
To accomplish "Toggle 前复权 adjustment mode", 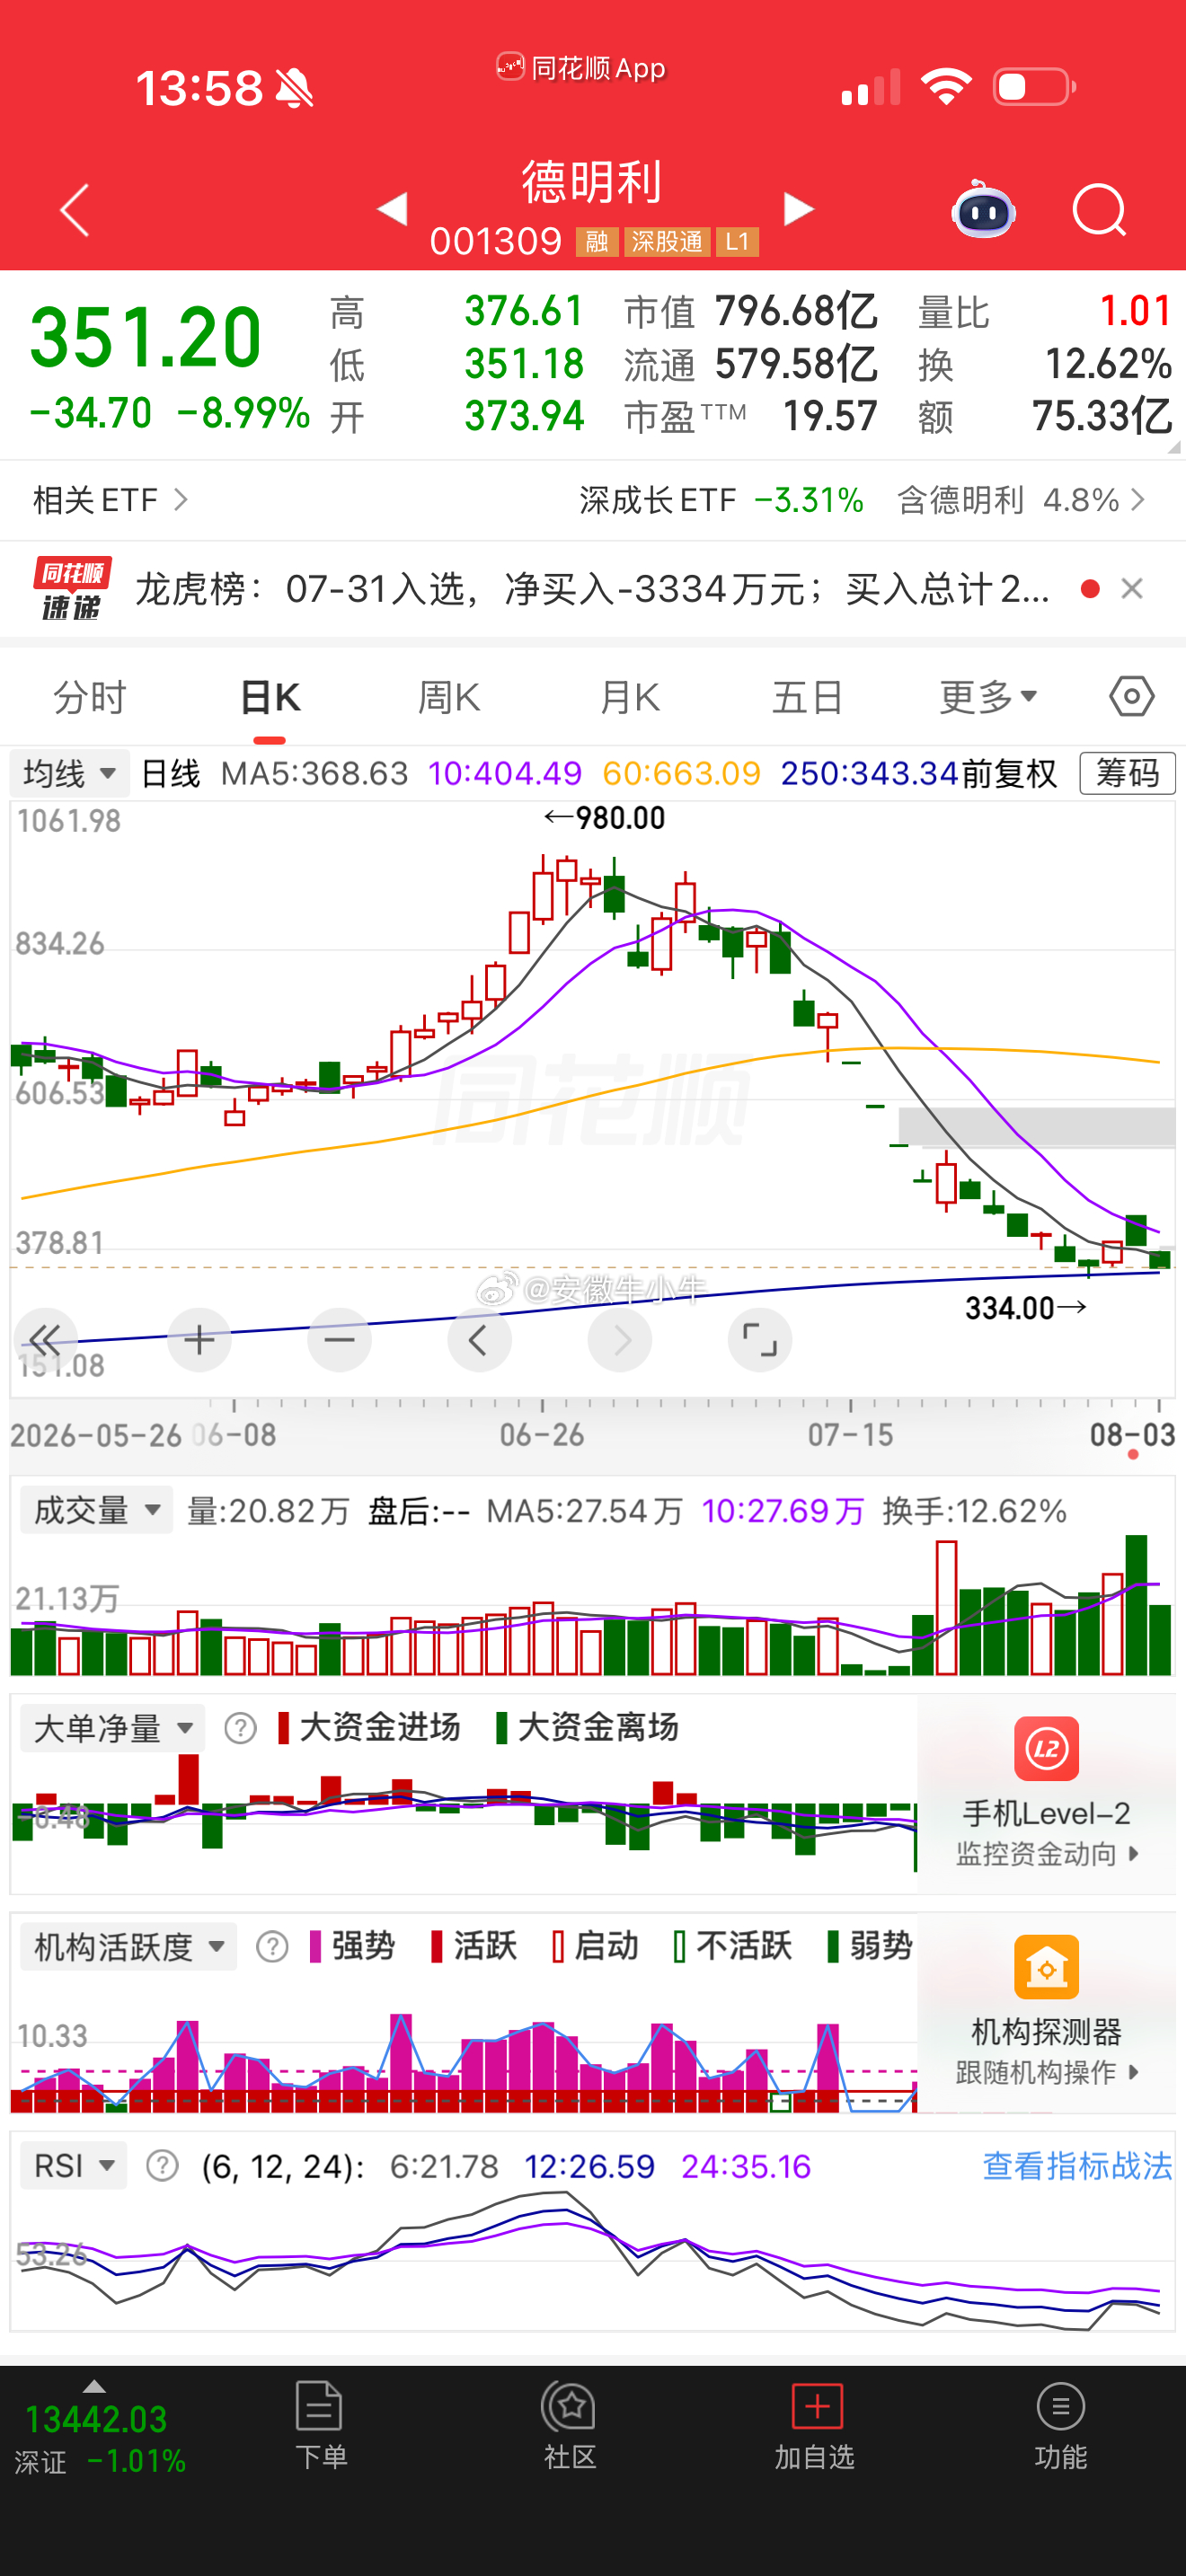I will (1010, 773).
